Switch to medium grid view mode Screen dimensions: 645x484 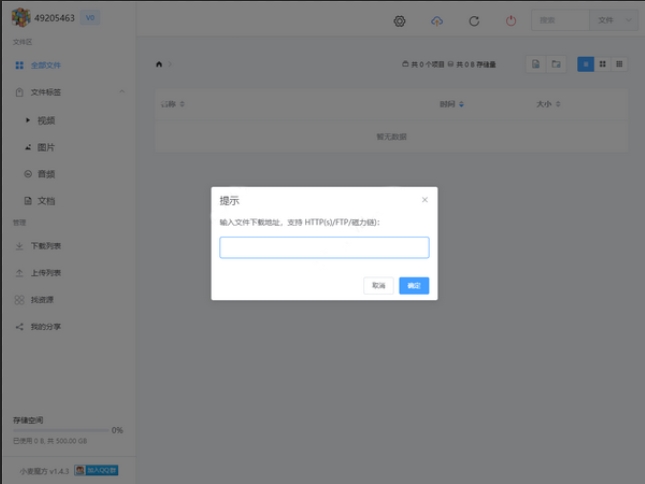click(602, 64)
